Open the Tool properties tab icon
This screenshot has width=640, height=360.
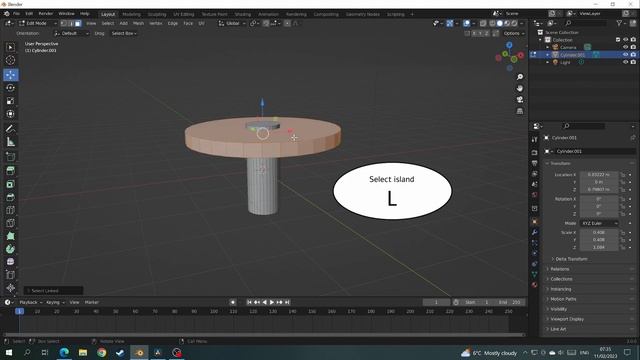(x=535, y=140)
